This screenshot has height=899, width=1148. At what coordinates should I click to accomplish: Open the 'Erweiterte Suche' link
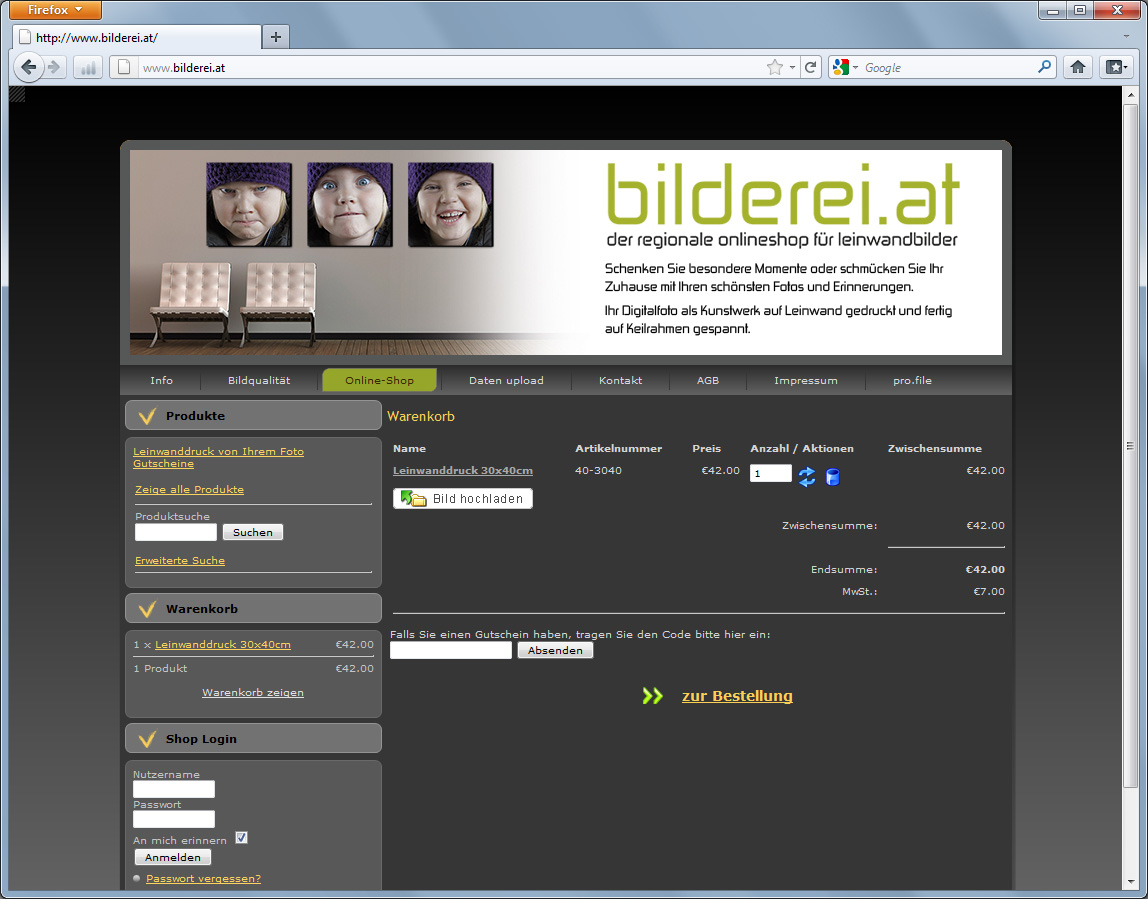180,561
